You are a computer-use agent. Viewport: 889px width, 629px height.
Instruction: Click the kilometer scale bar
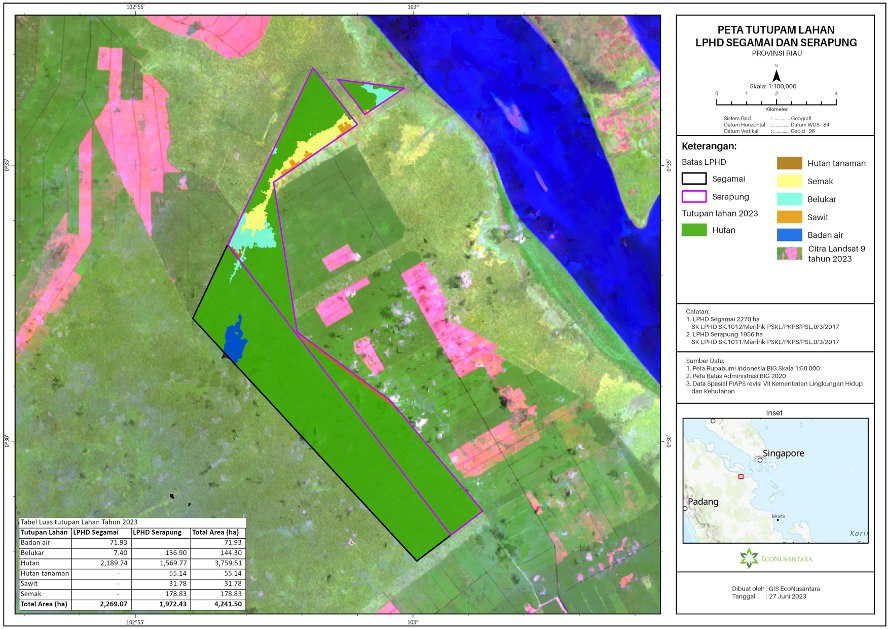click(776, 102)
